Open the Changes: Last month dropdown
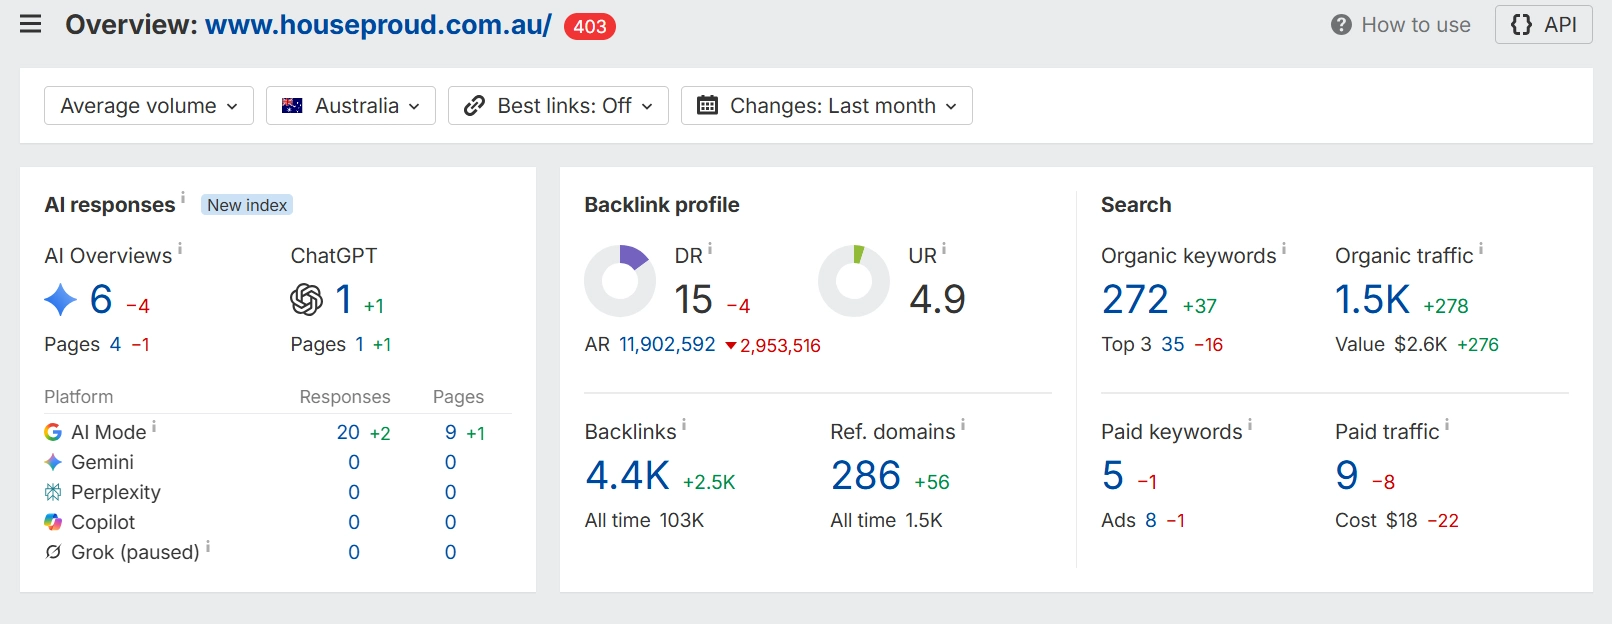Screen dimensions: 1612x624 tap(827, 106)
